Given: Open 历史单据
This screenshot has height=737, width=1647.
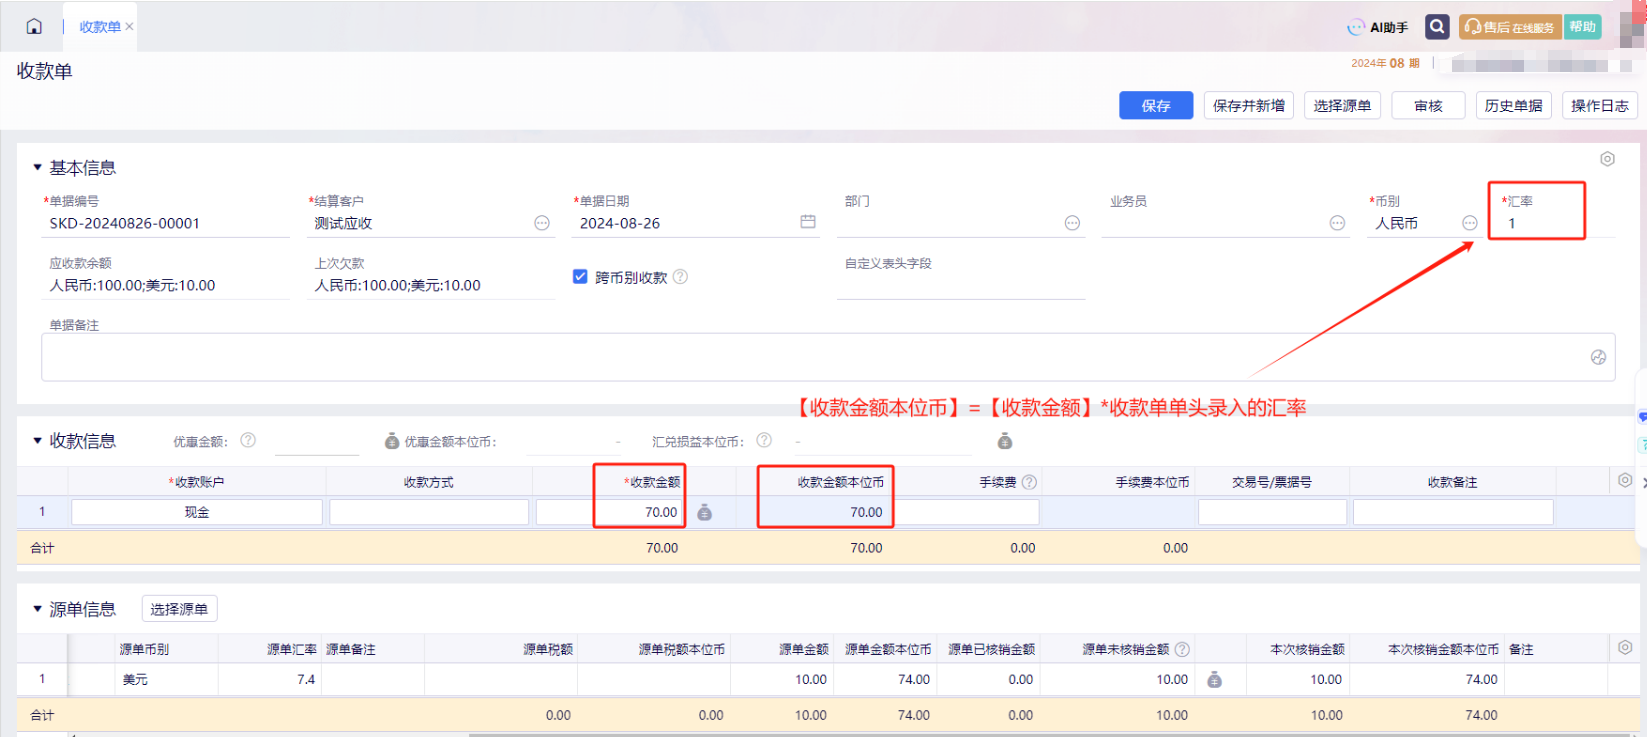Looking at the screenshot, I should pos(1513,106).
